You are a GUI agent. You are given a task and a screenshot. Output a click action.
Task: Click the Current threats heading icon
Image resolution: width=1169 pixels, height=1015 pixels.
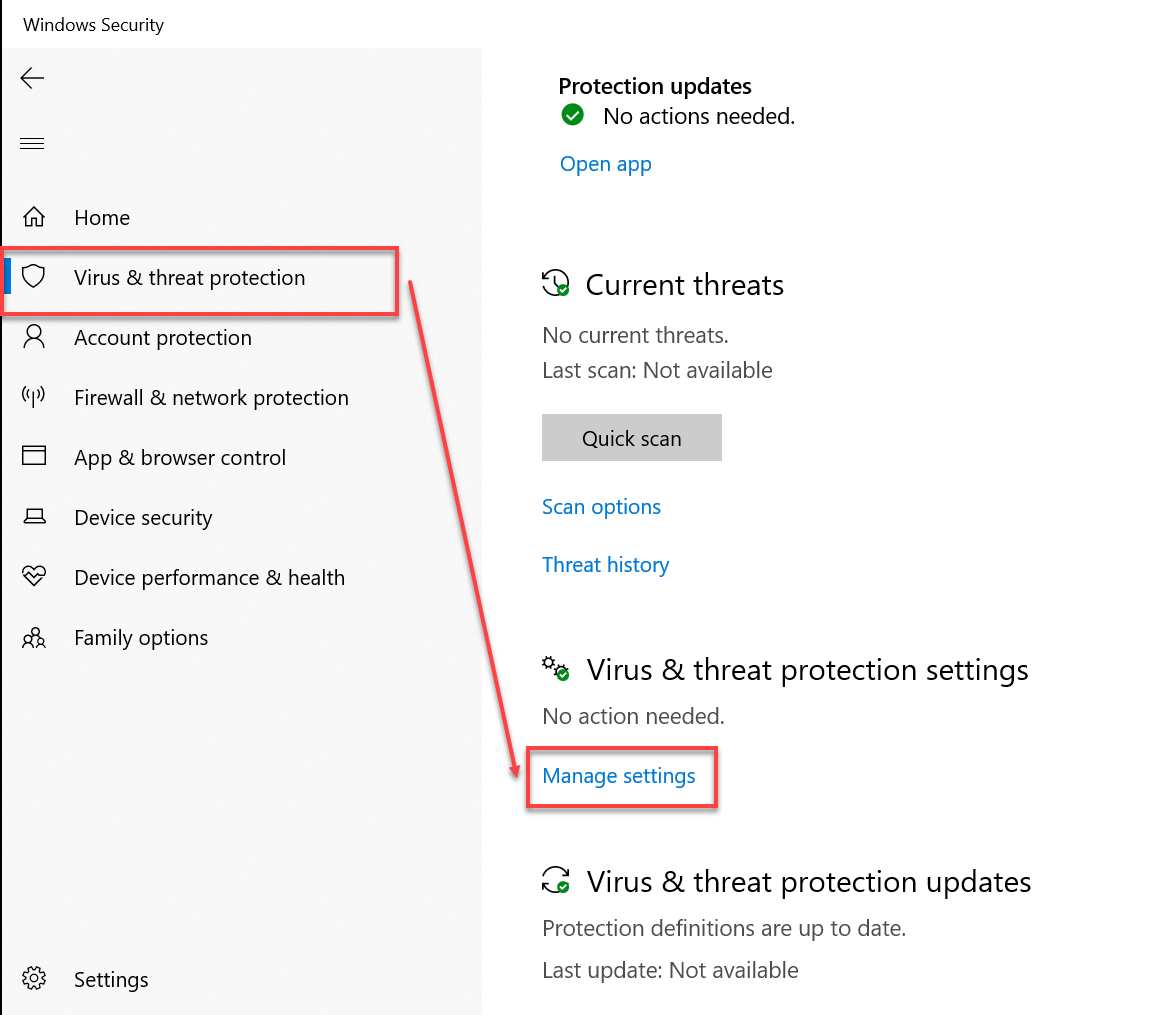click(x=555, y=284)
